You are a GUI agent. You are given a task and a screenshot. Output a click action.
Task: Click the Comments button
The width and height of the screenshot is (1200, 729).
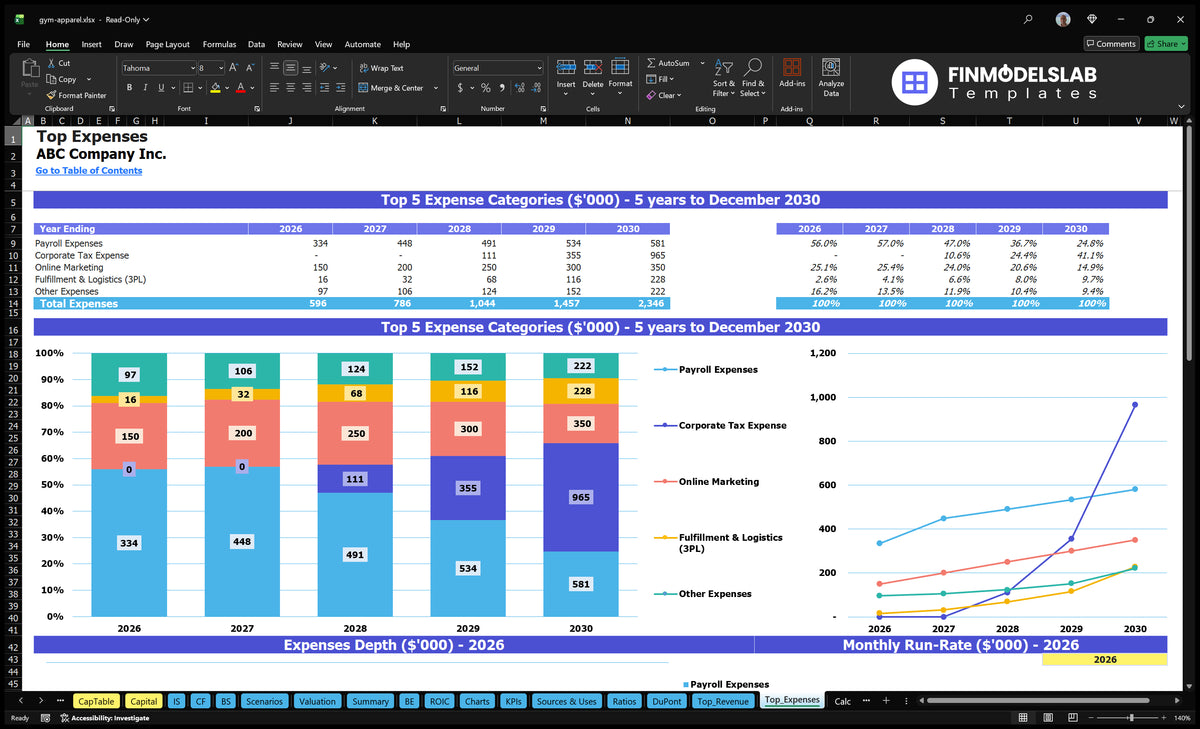pos(1111,44)
